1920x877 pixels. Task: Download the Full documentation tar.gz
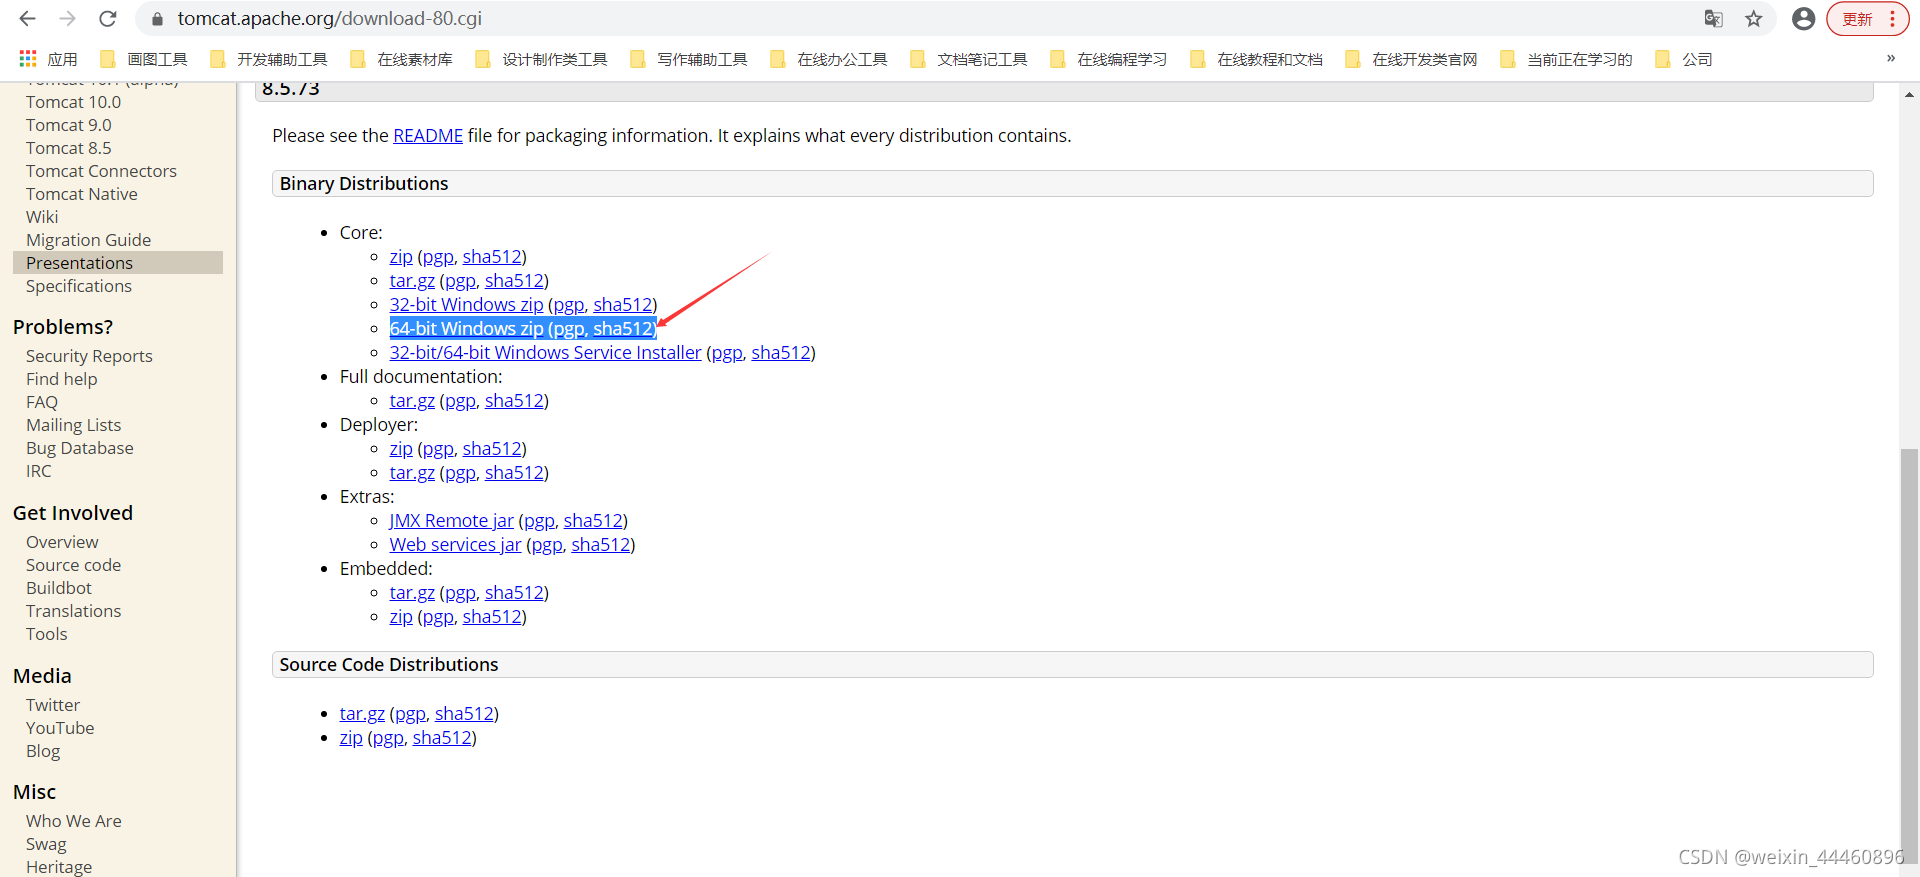click(x=412, y=401)
